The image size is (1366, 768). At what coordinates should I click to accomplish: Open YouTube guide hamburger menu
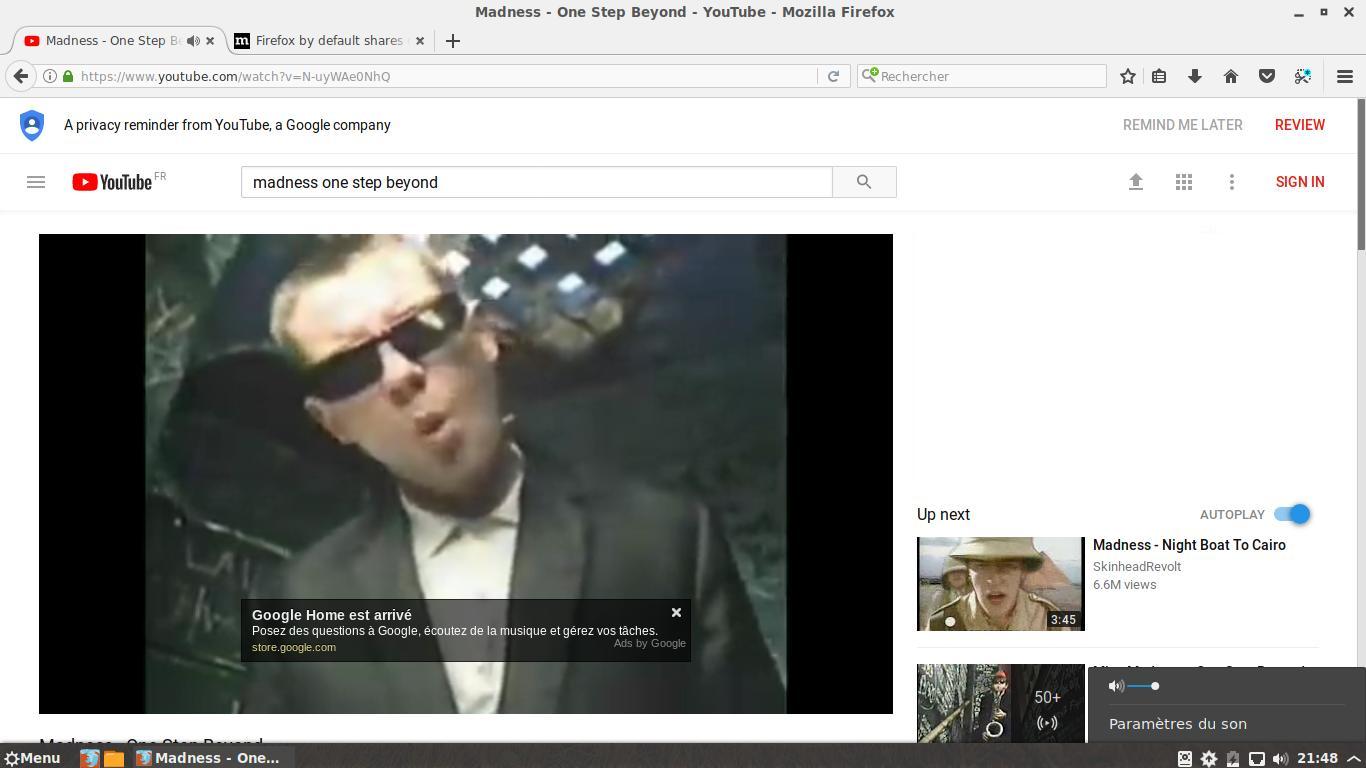point(36,182)
